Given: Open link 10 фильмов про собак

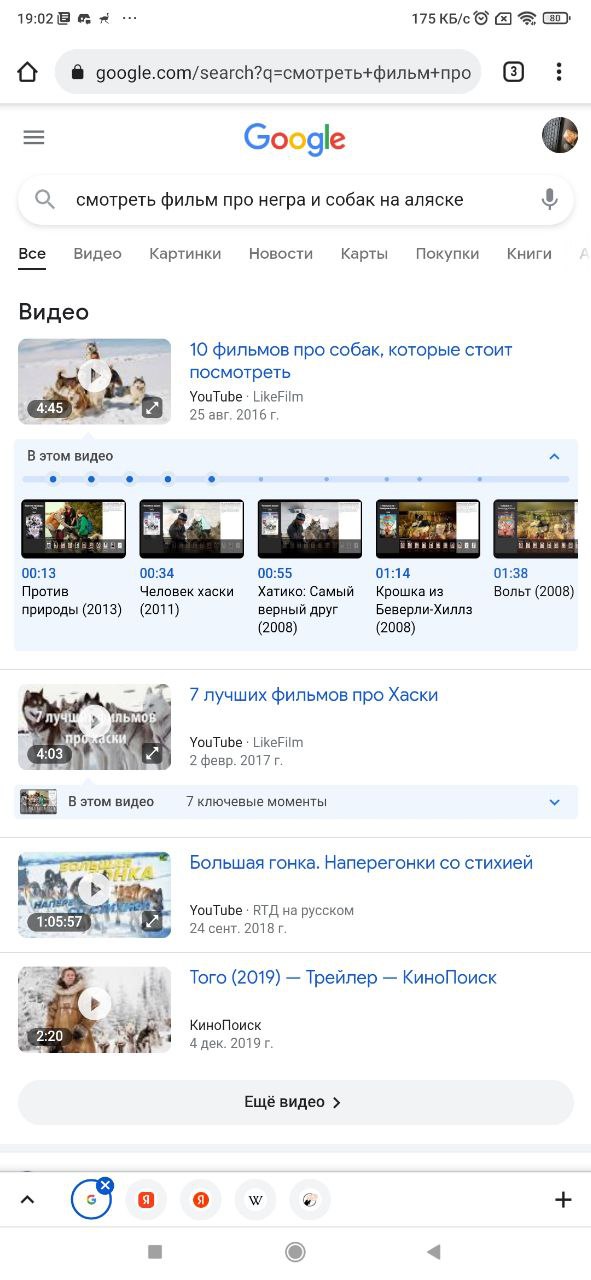Looking at the screenshot, I should tap(351, 361).
